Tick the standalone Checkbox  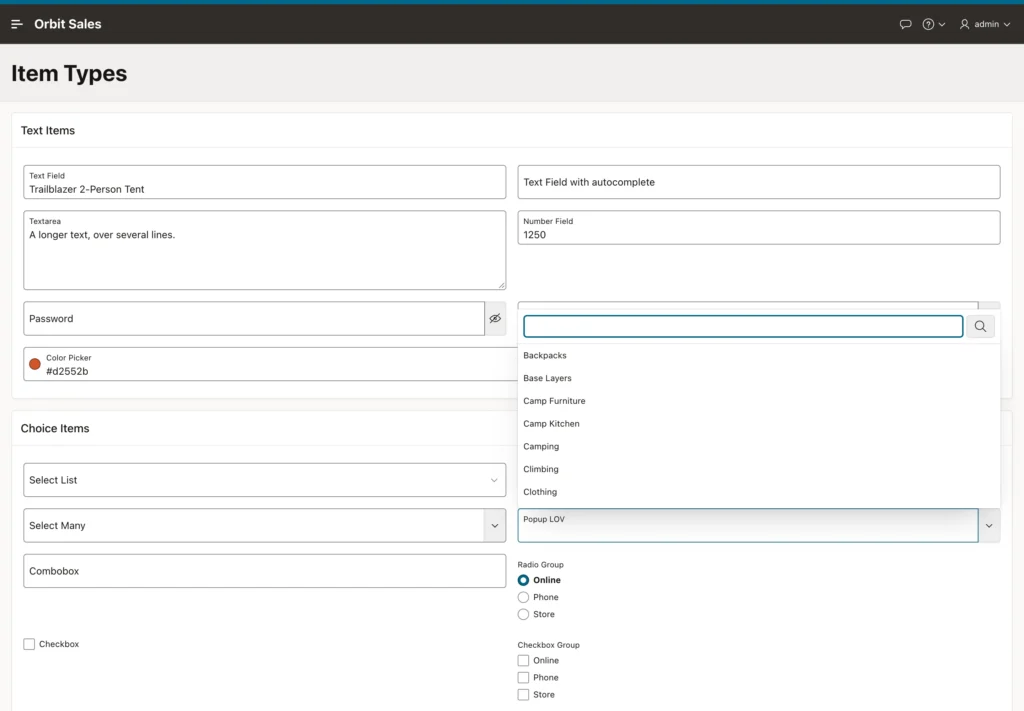(29, 644)
